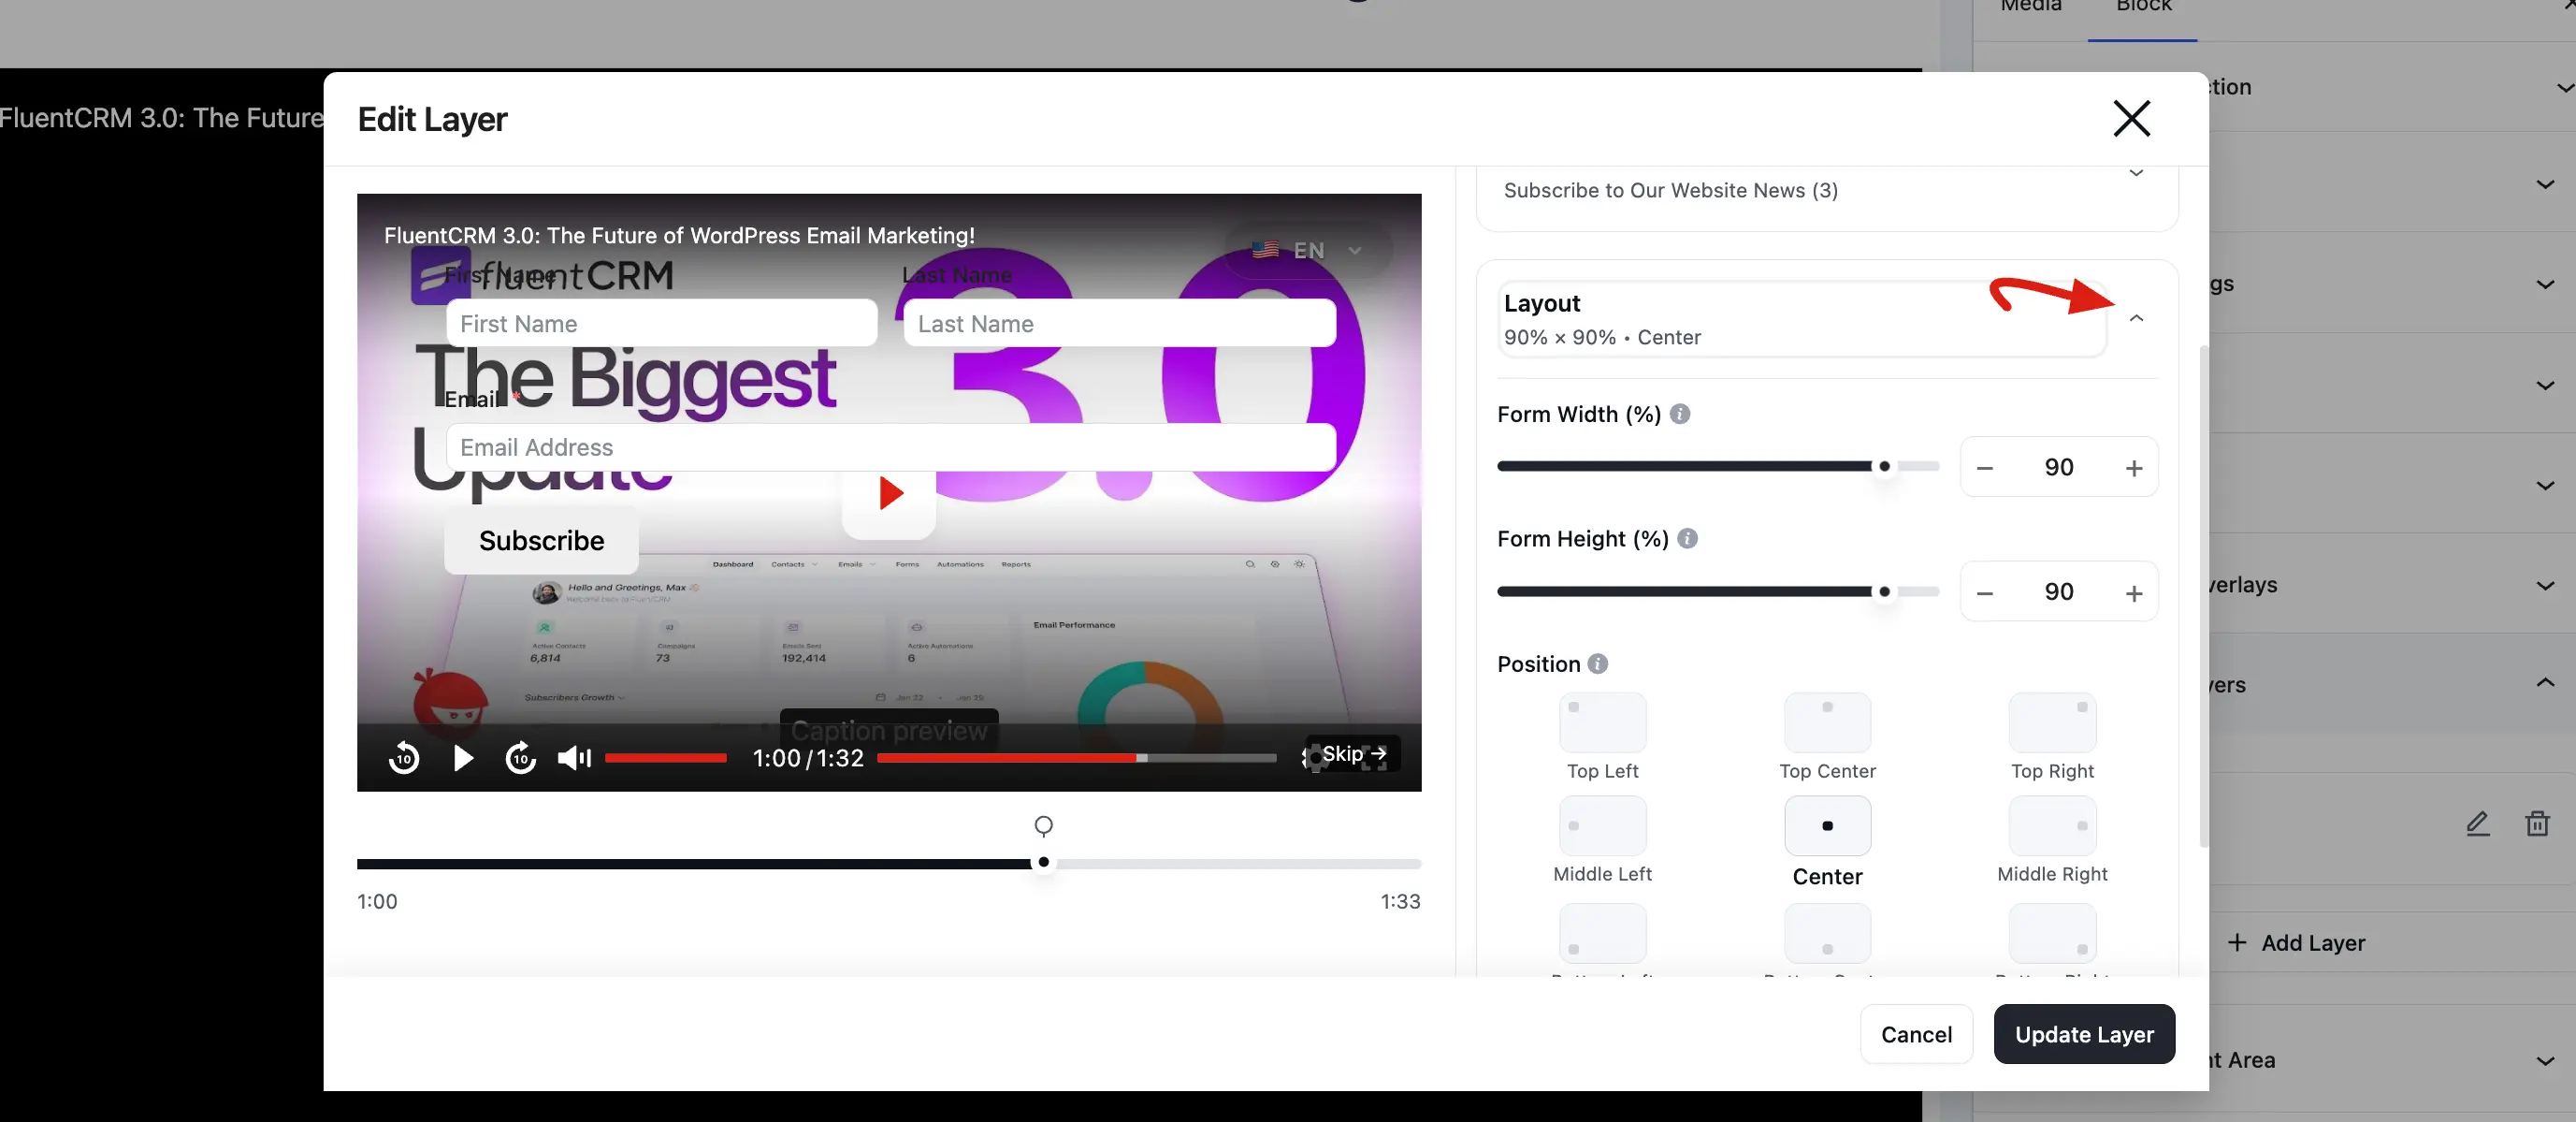The height and width of the screenshot is (1122, 2576).
Task: Click the video player volume slider
Action: pos(665,758)
